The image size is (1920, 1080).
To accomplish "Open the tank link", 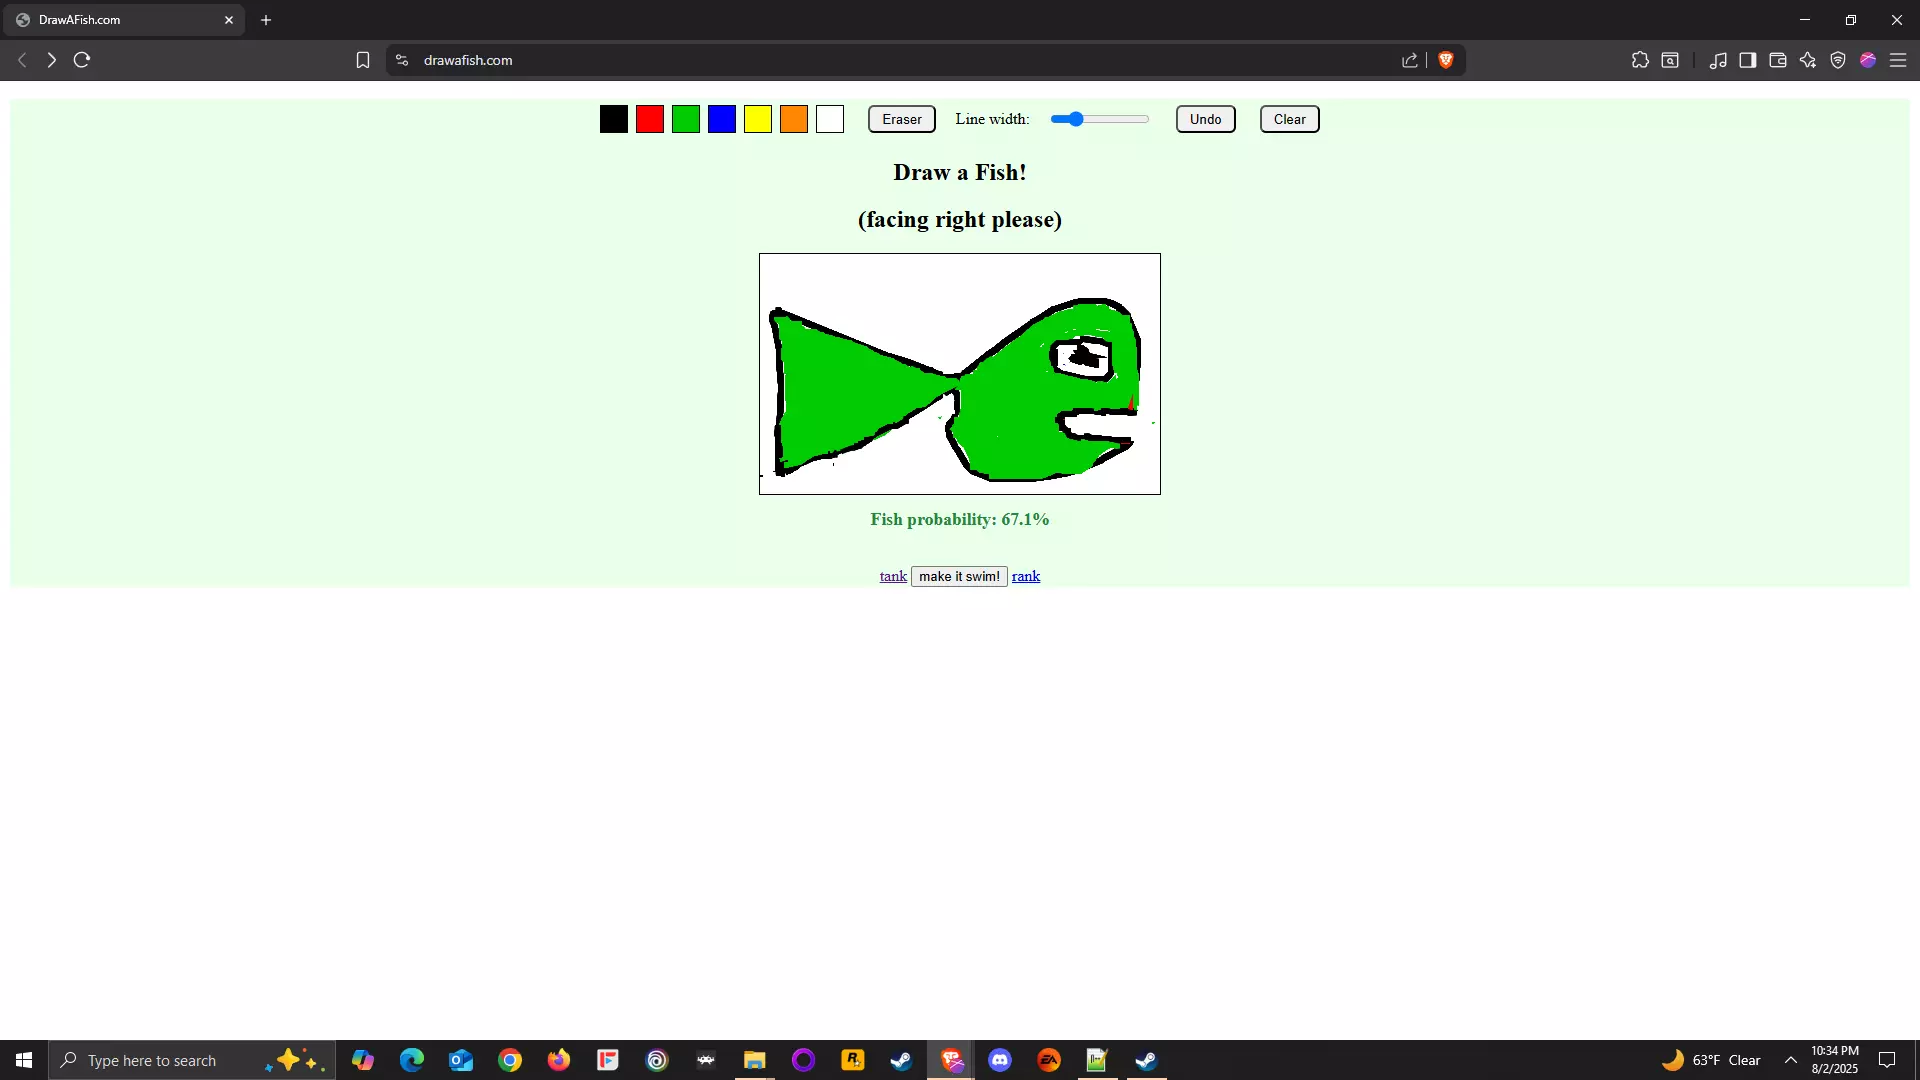I will 893,576.
